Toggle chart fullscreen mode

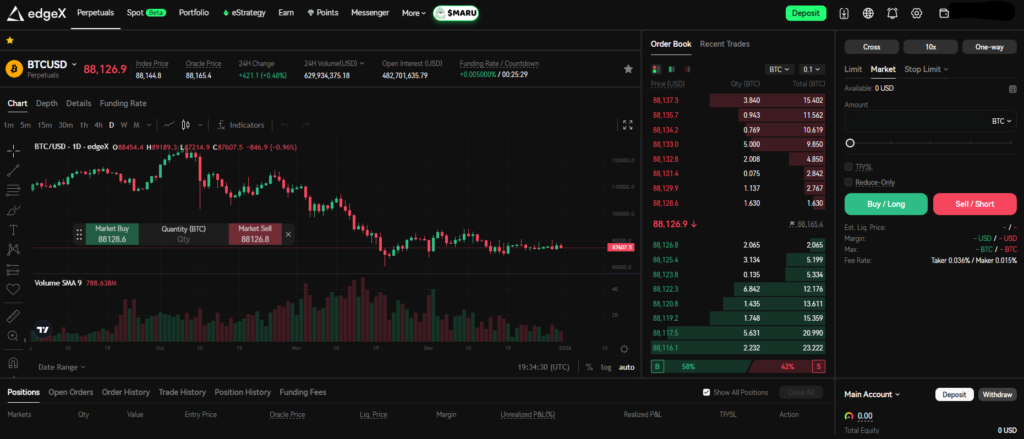pyautogui.click(x=628, y=125)
